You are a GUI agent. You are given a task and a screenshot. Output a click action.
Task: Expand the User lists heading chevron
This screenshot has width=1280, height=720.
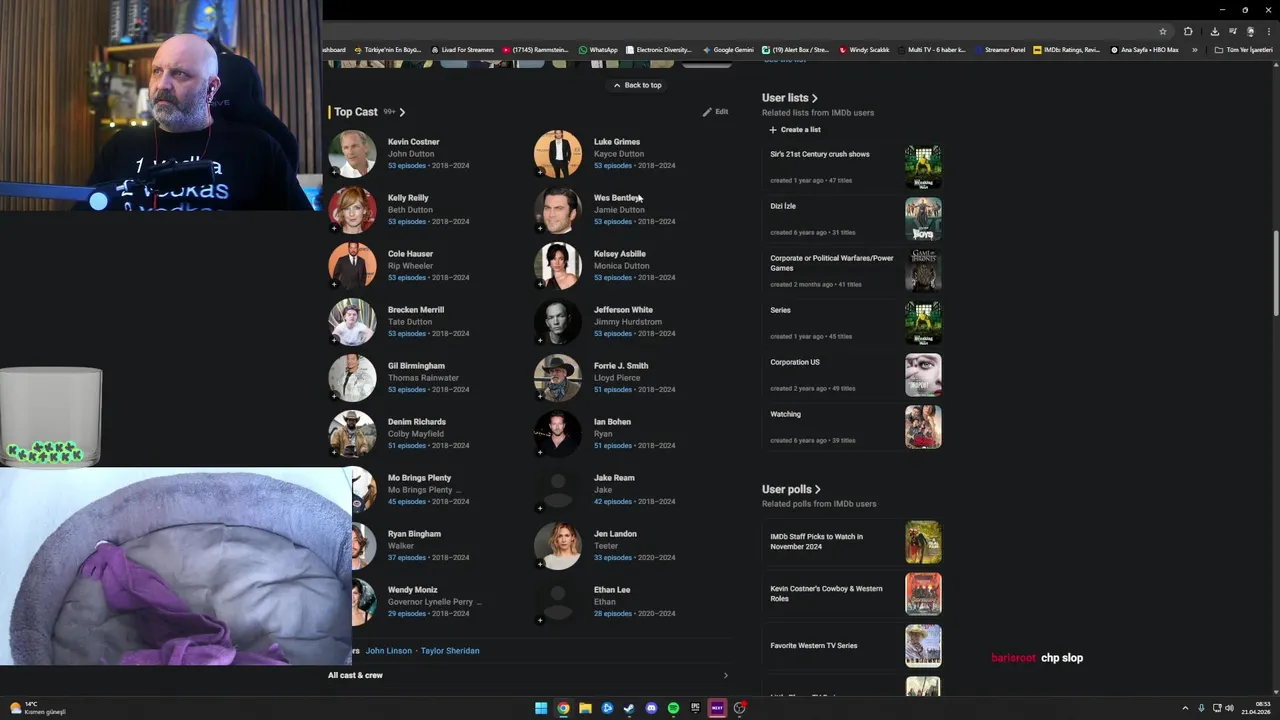[815, 98]
